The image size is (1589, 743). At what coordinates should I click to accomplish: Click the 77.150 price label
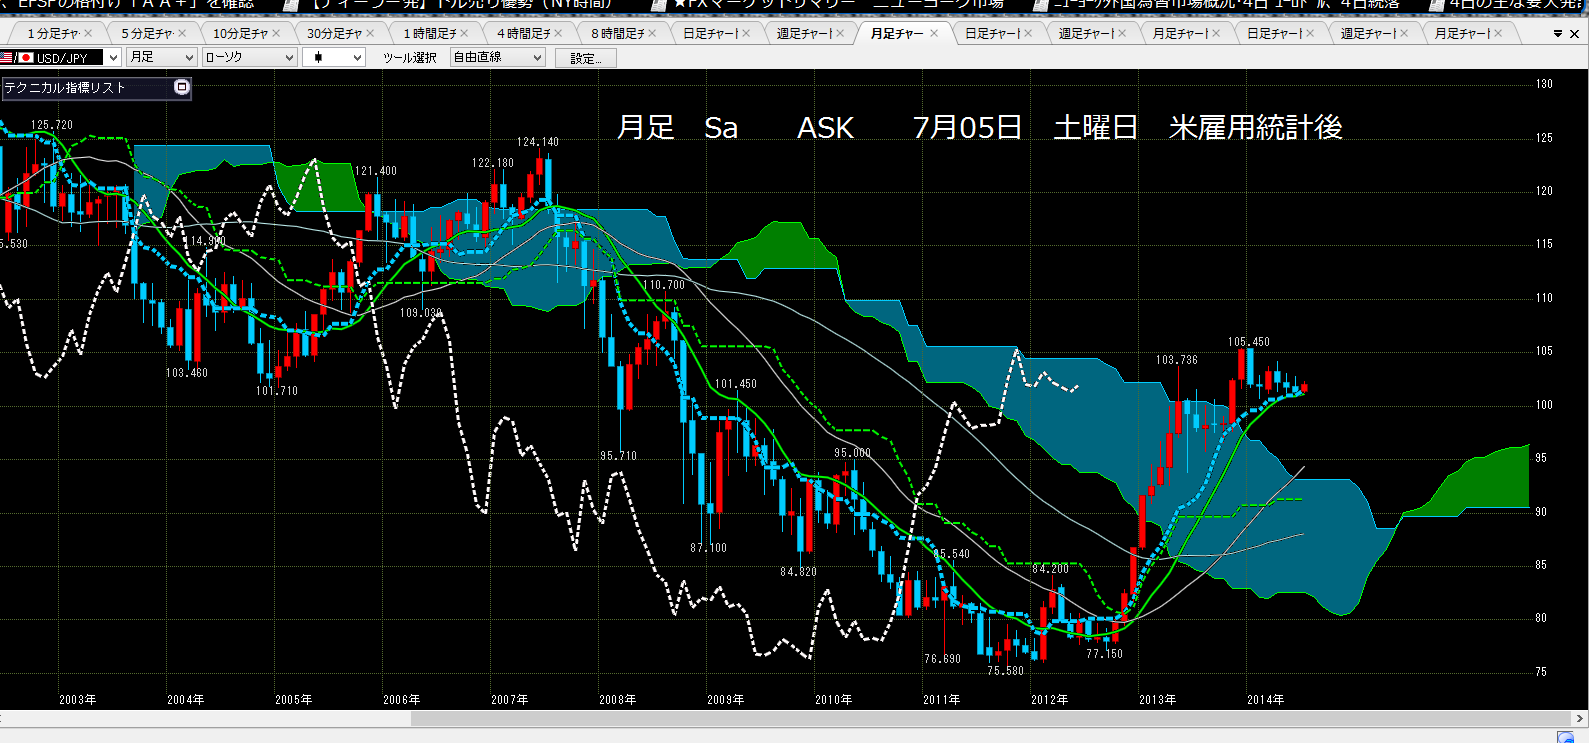(1105, 654)
